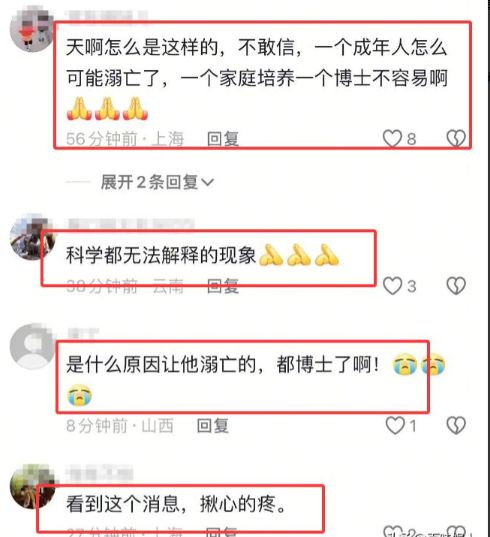Open first commenter's avatar profile
This screenshot has width=490, height=537.
pyautogui.click(x=32, y=30)
